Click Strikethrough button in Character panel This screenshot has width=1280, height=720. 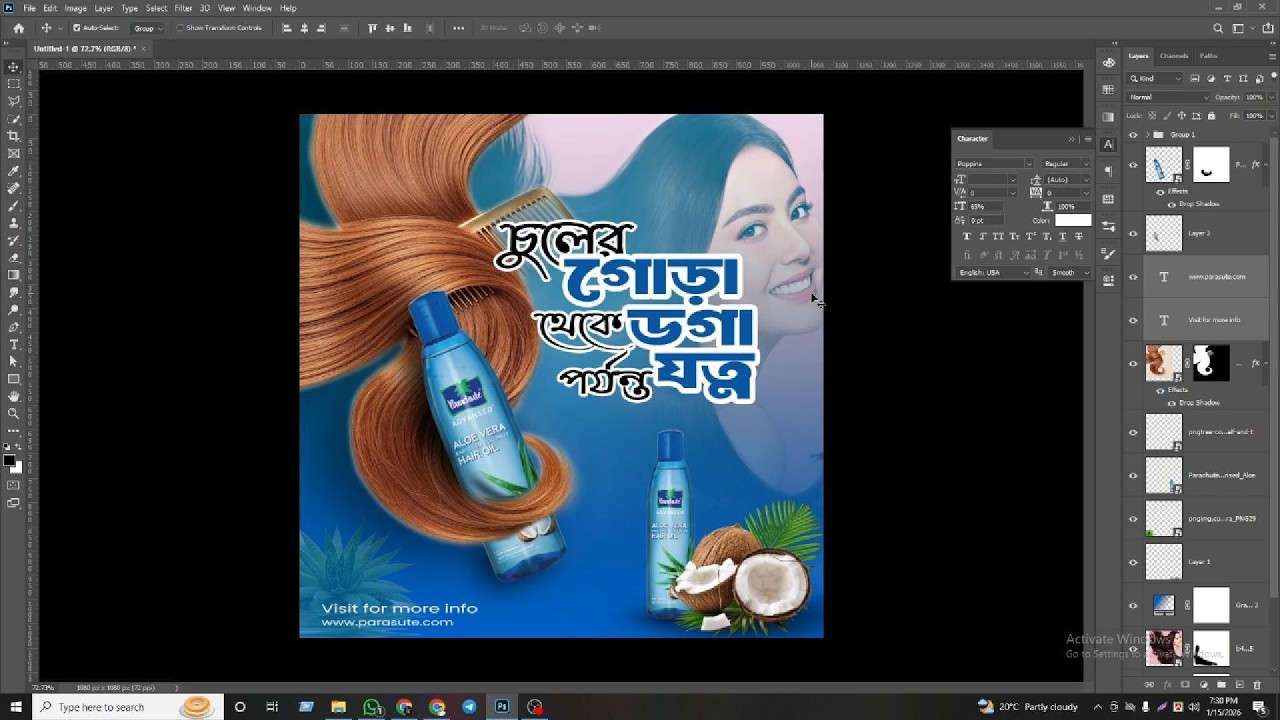[x=1078, y=237]
